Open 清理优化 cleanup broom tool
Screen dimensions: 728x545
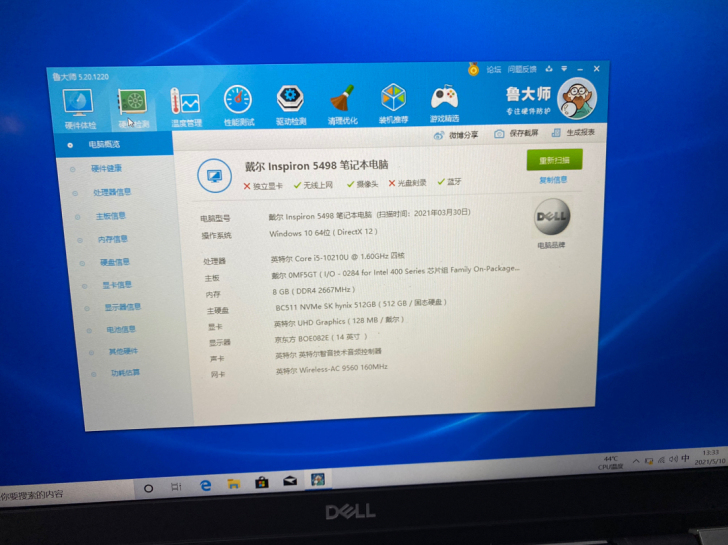point(343,104)
